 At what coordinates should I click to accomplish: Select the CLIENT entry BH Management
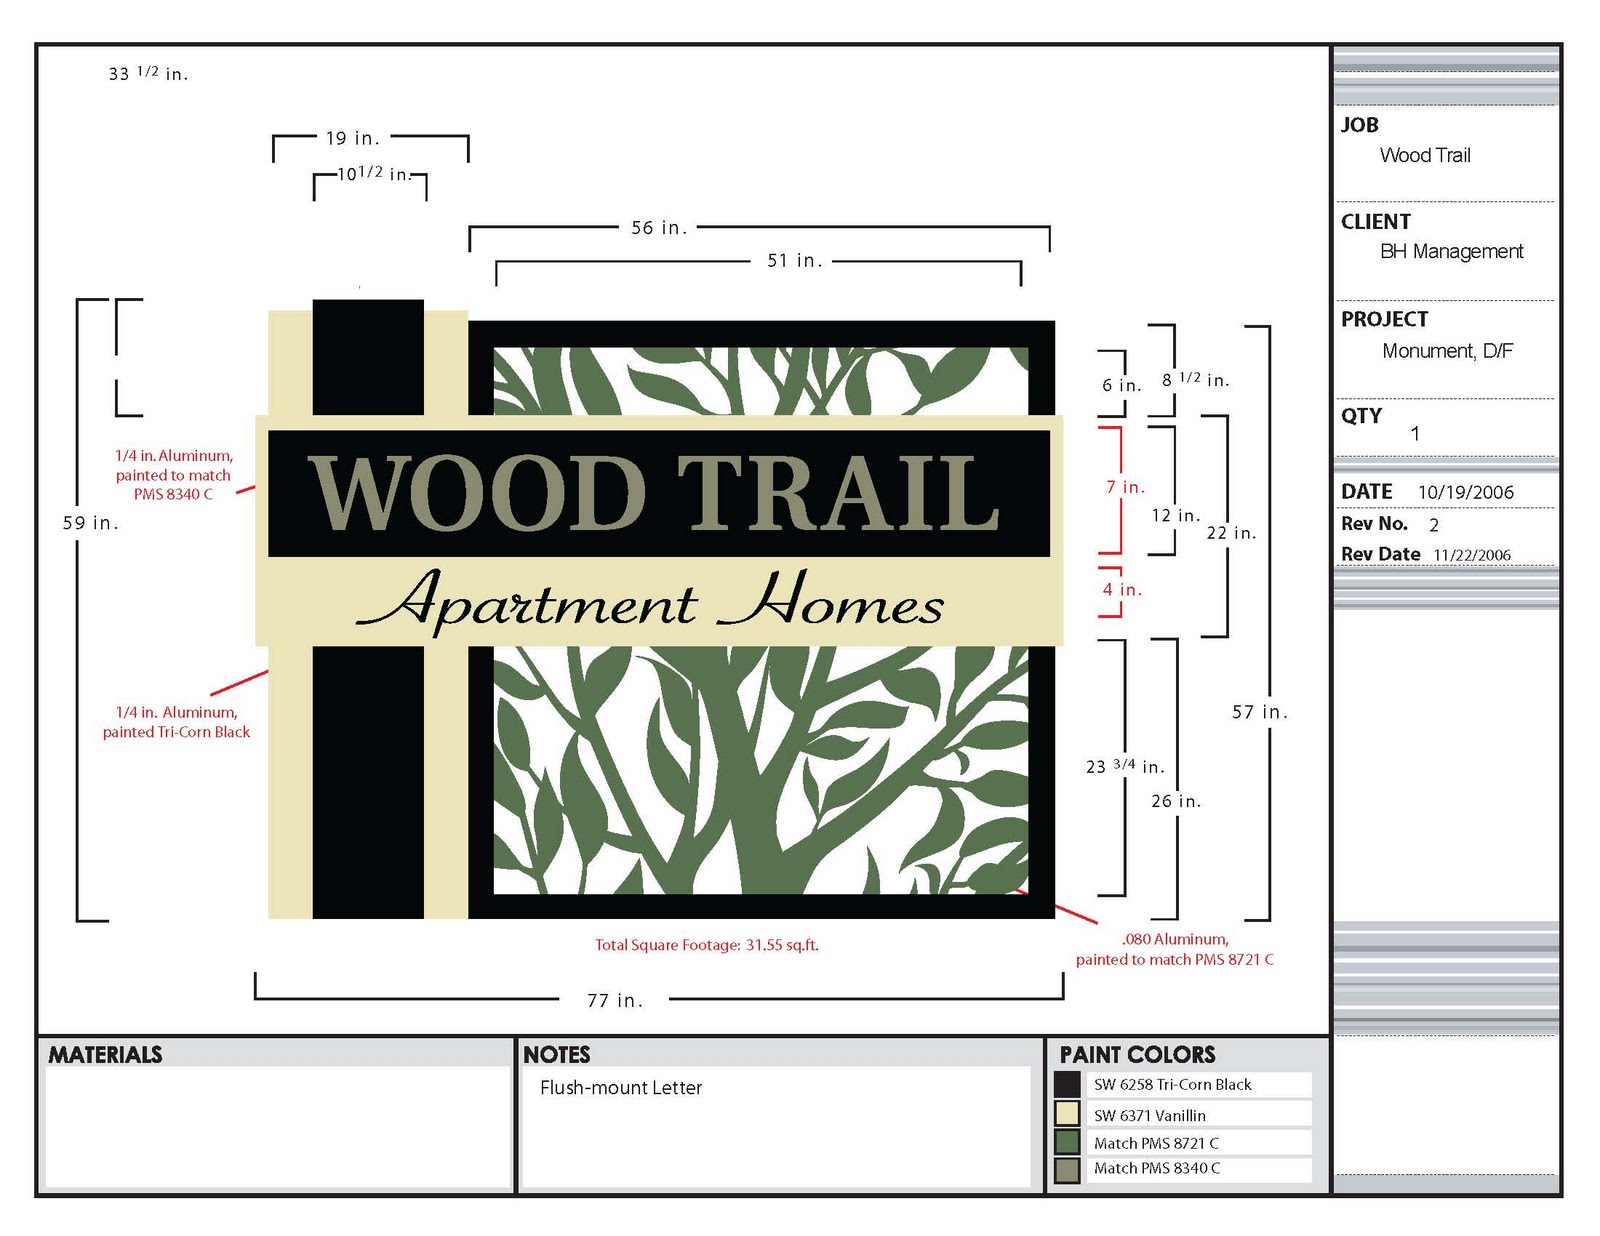1452,253
